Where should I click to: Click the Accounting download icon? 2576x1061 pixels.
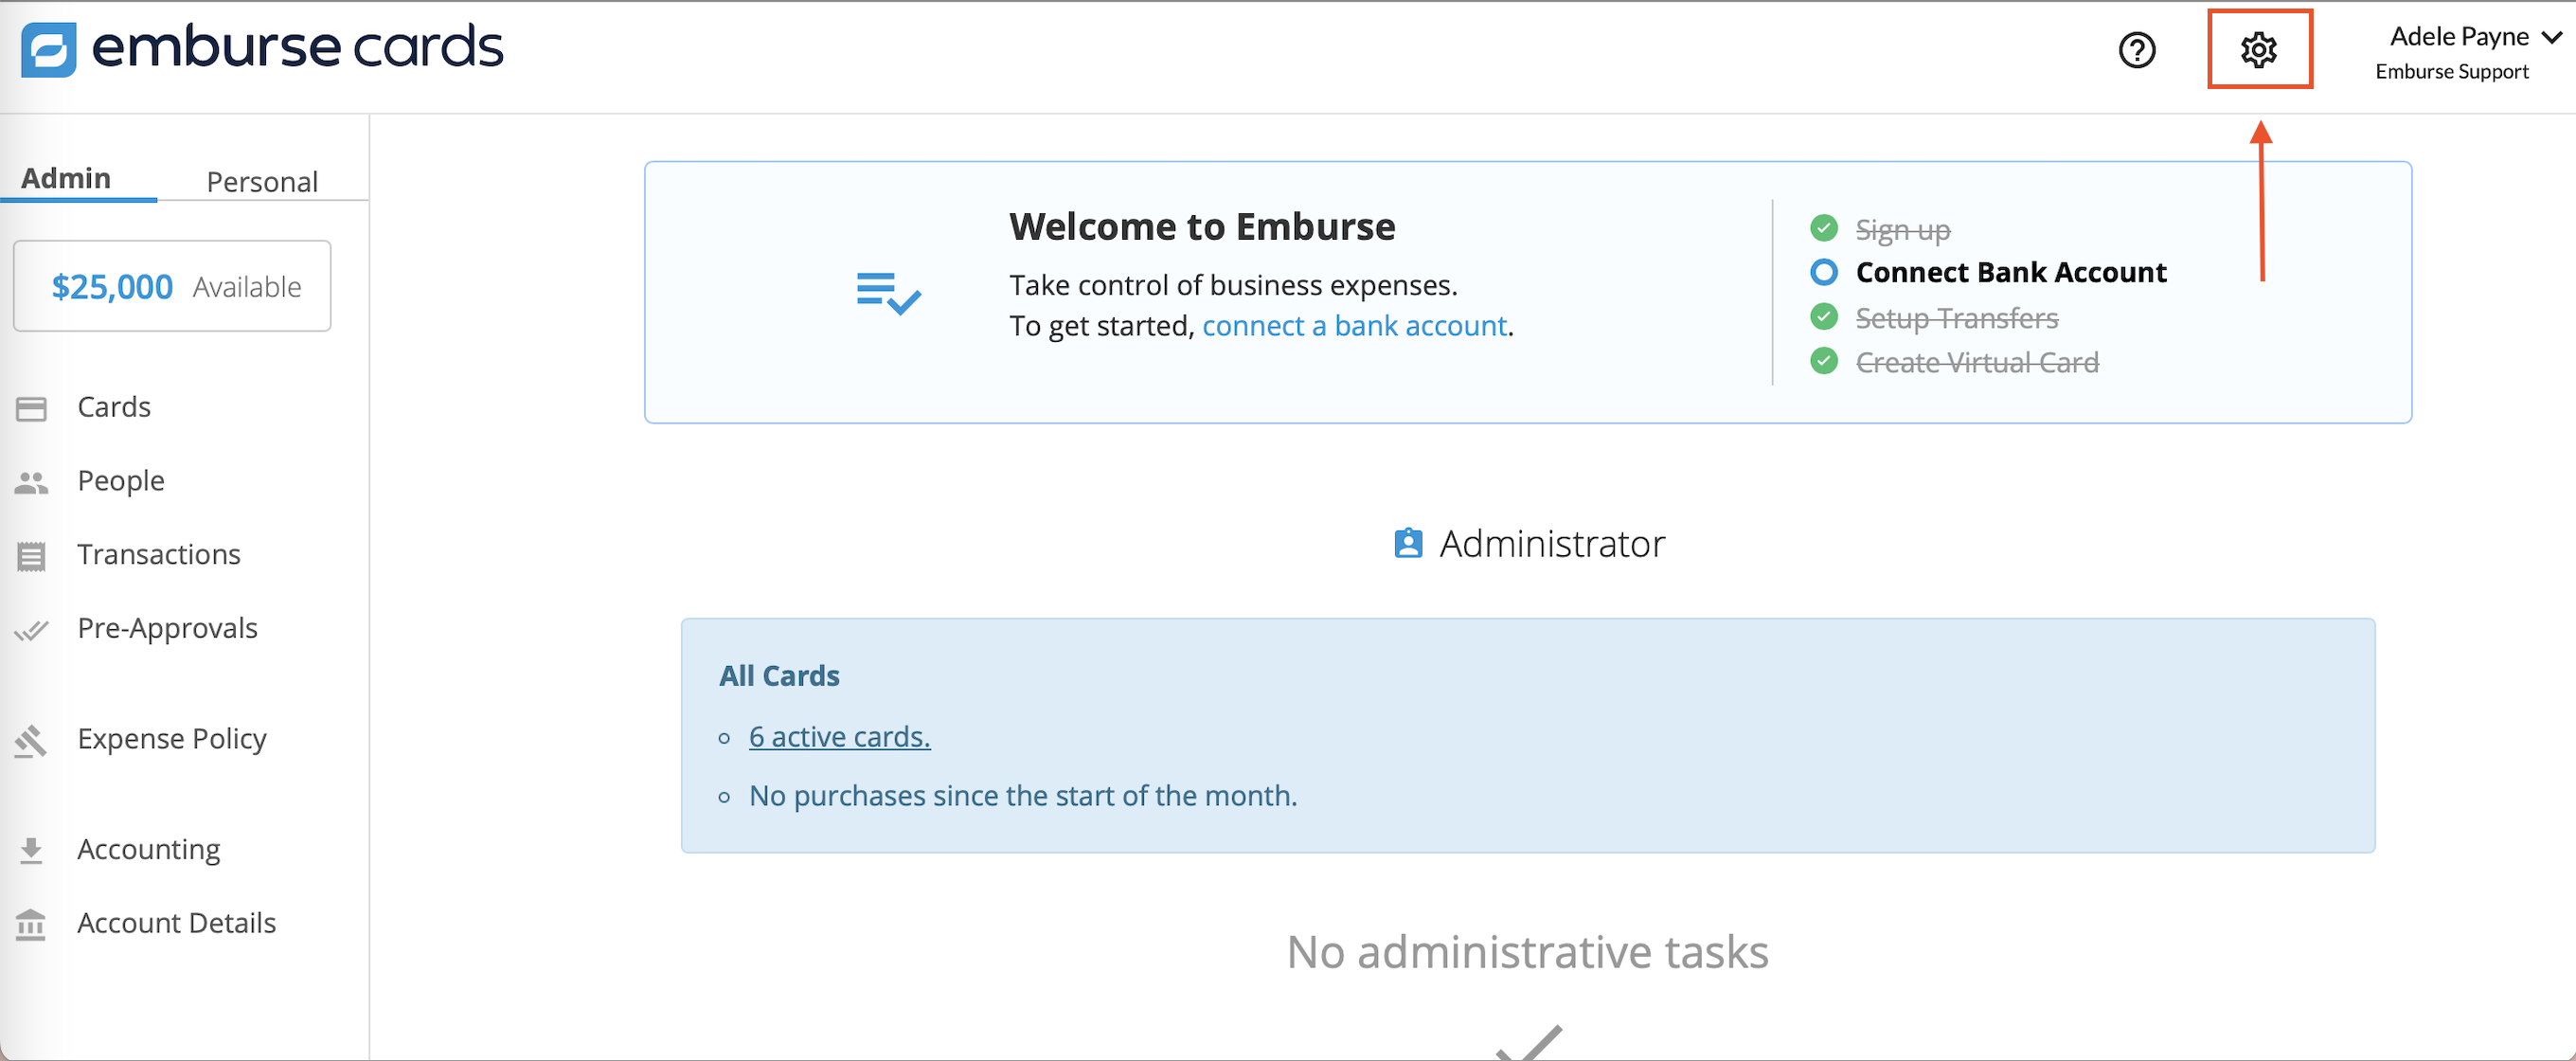coord(31,850)
